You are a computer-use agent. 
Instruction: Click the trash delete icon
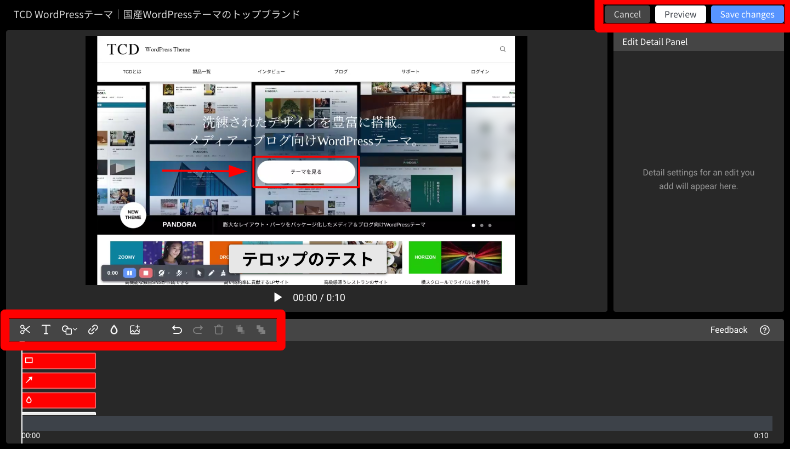219,330
